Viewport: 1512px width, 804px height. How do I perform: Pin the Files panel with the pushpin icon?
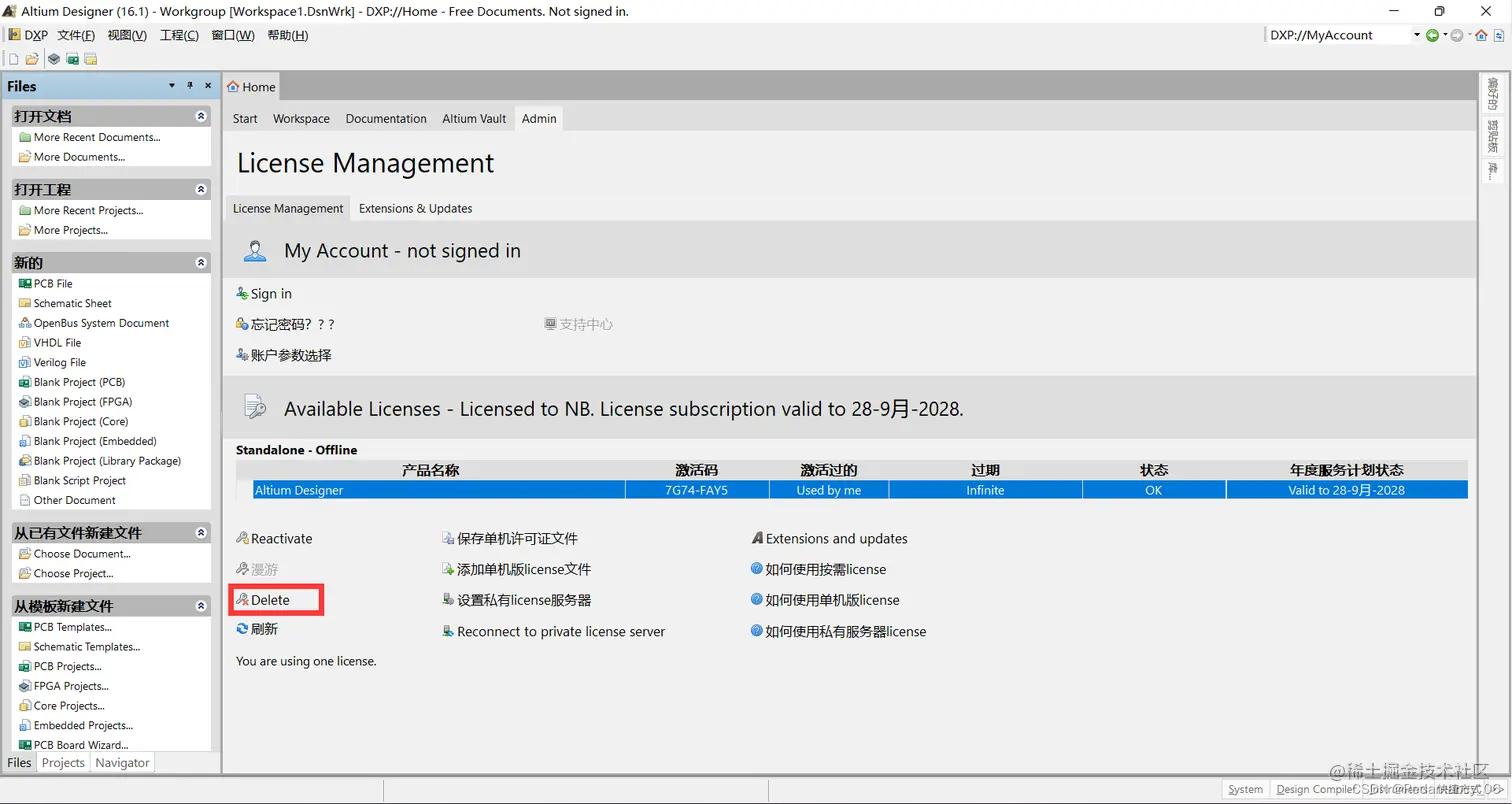(x=190, y=86)
